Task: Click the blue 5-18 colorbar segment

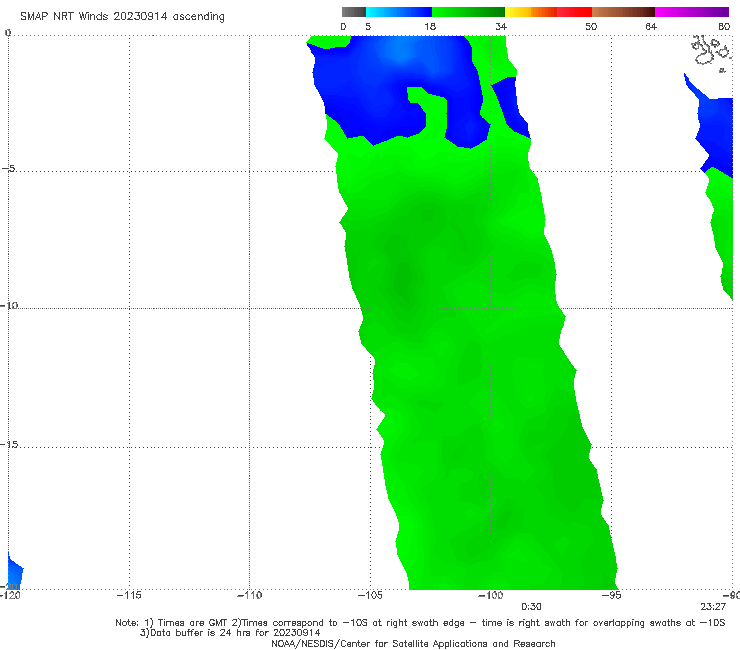Action: pos(399,12)
